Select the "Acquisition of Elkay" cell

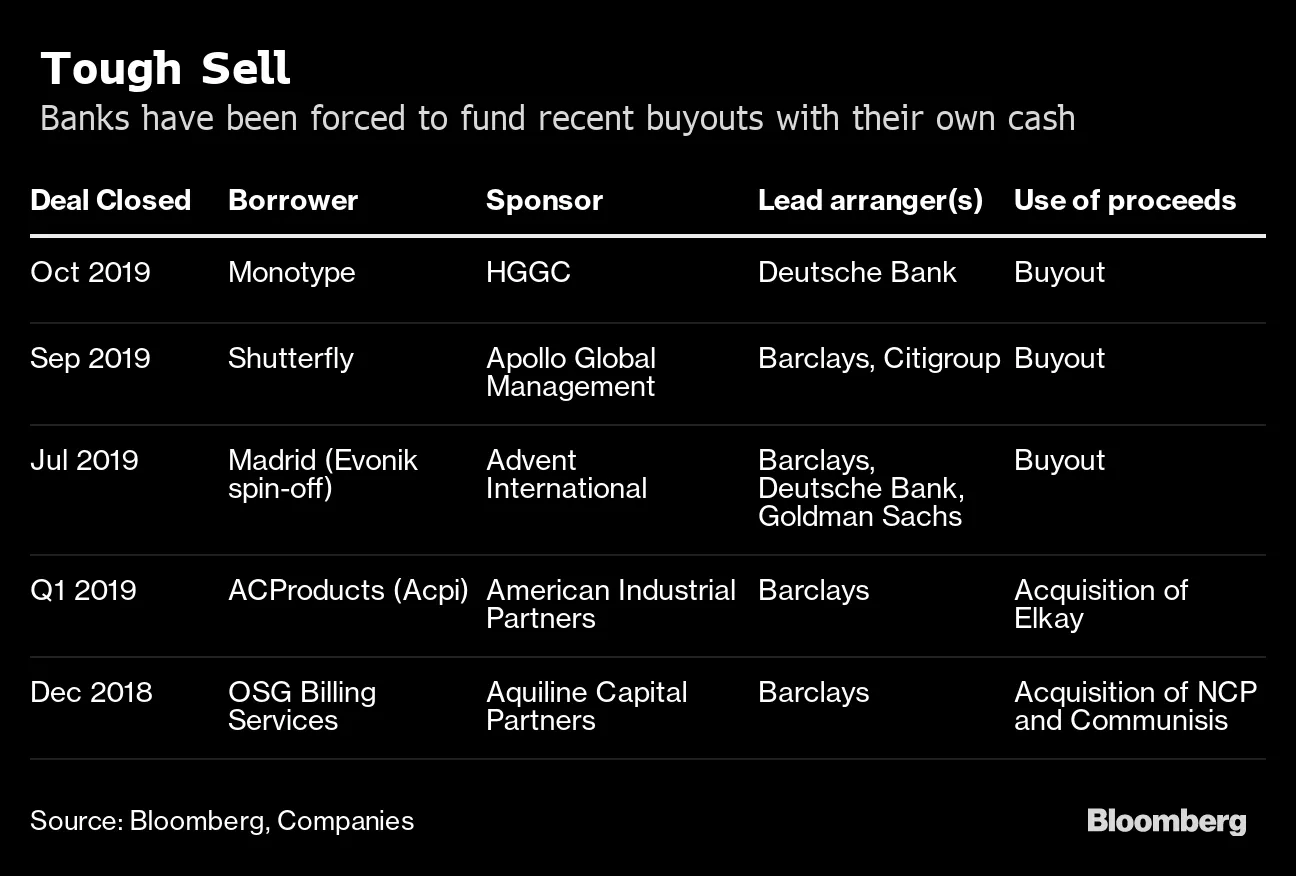tap(1100, 604)
